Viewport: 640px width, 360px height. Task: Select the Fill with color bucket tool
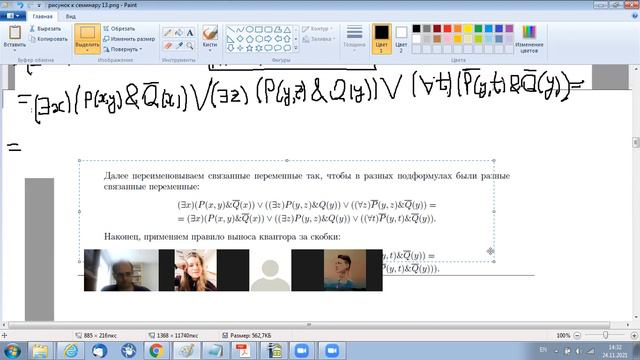coord(179,33)
